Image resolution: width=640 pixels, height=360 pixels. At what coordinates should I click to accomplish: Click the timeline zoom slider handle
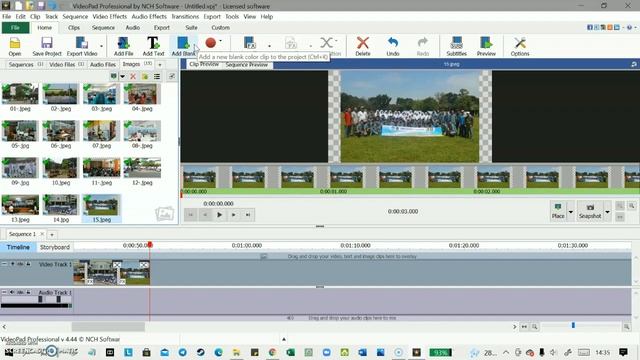[573, 325]
